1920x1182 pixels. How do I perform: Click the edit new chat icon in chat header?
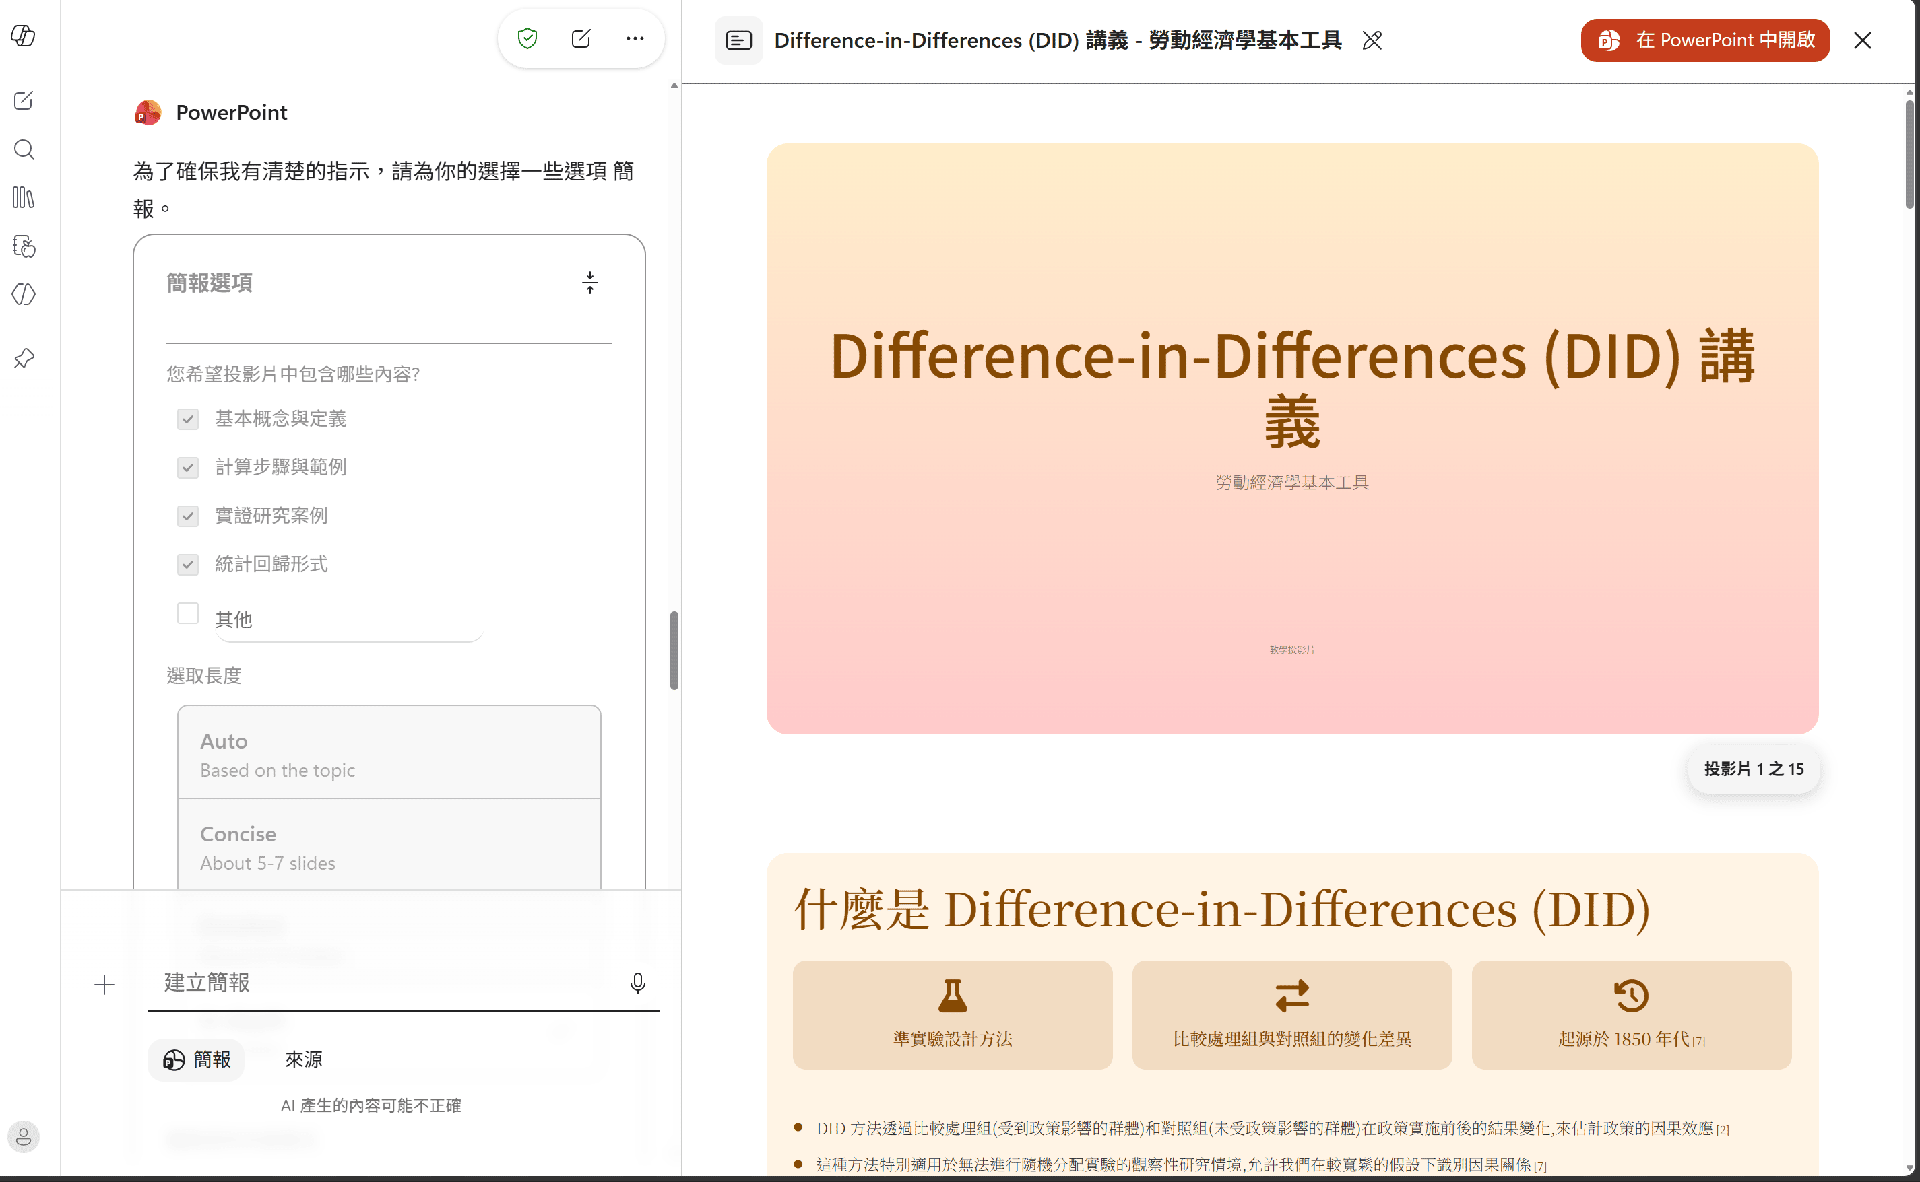click(x=581, y=39)
